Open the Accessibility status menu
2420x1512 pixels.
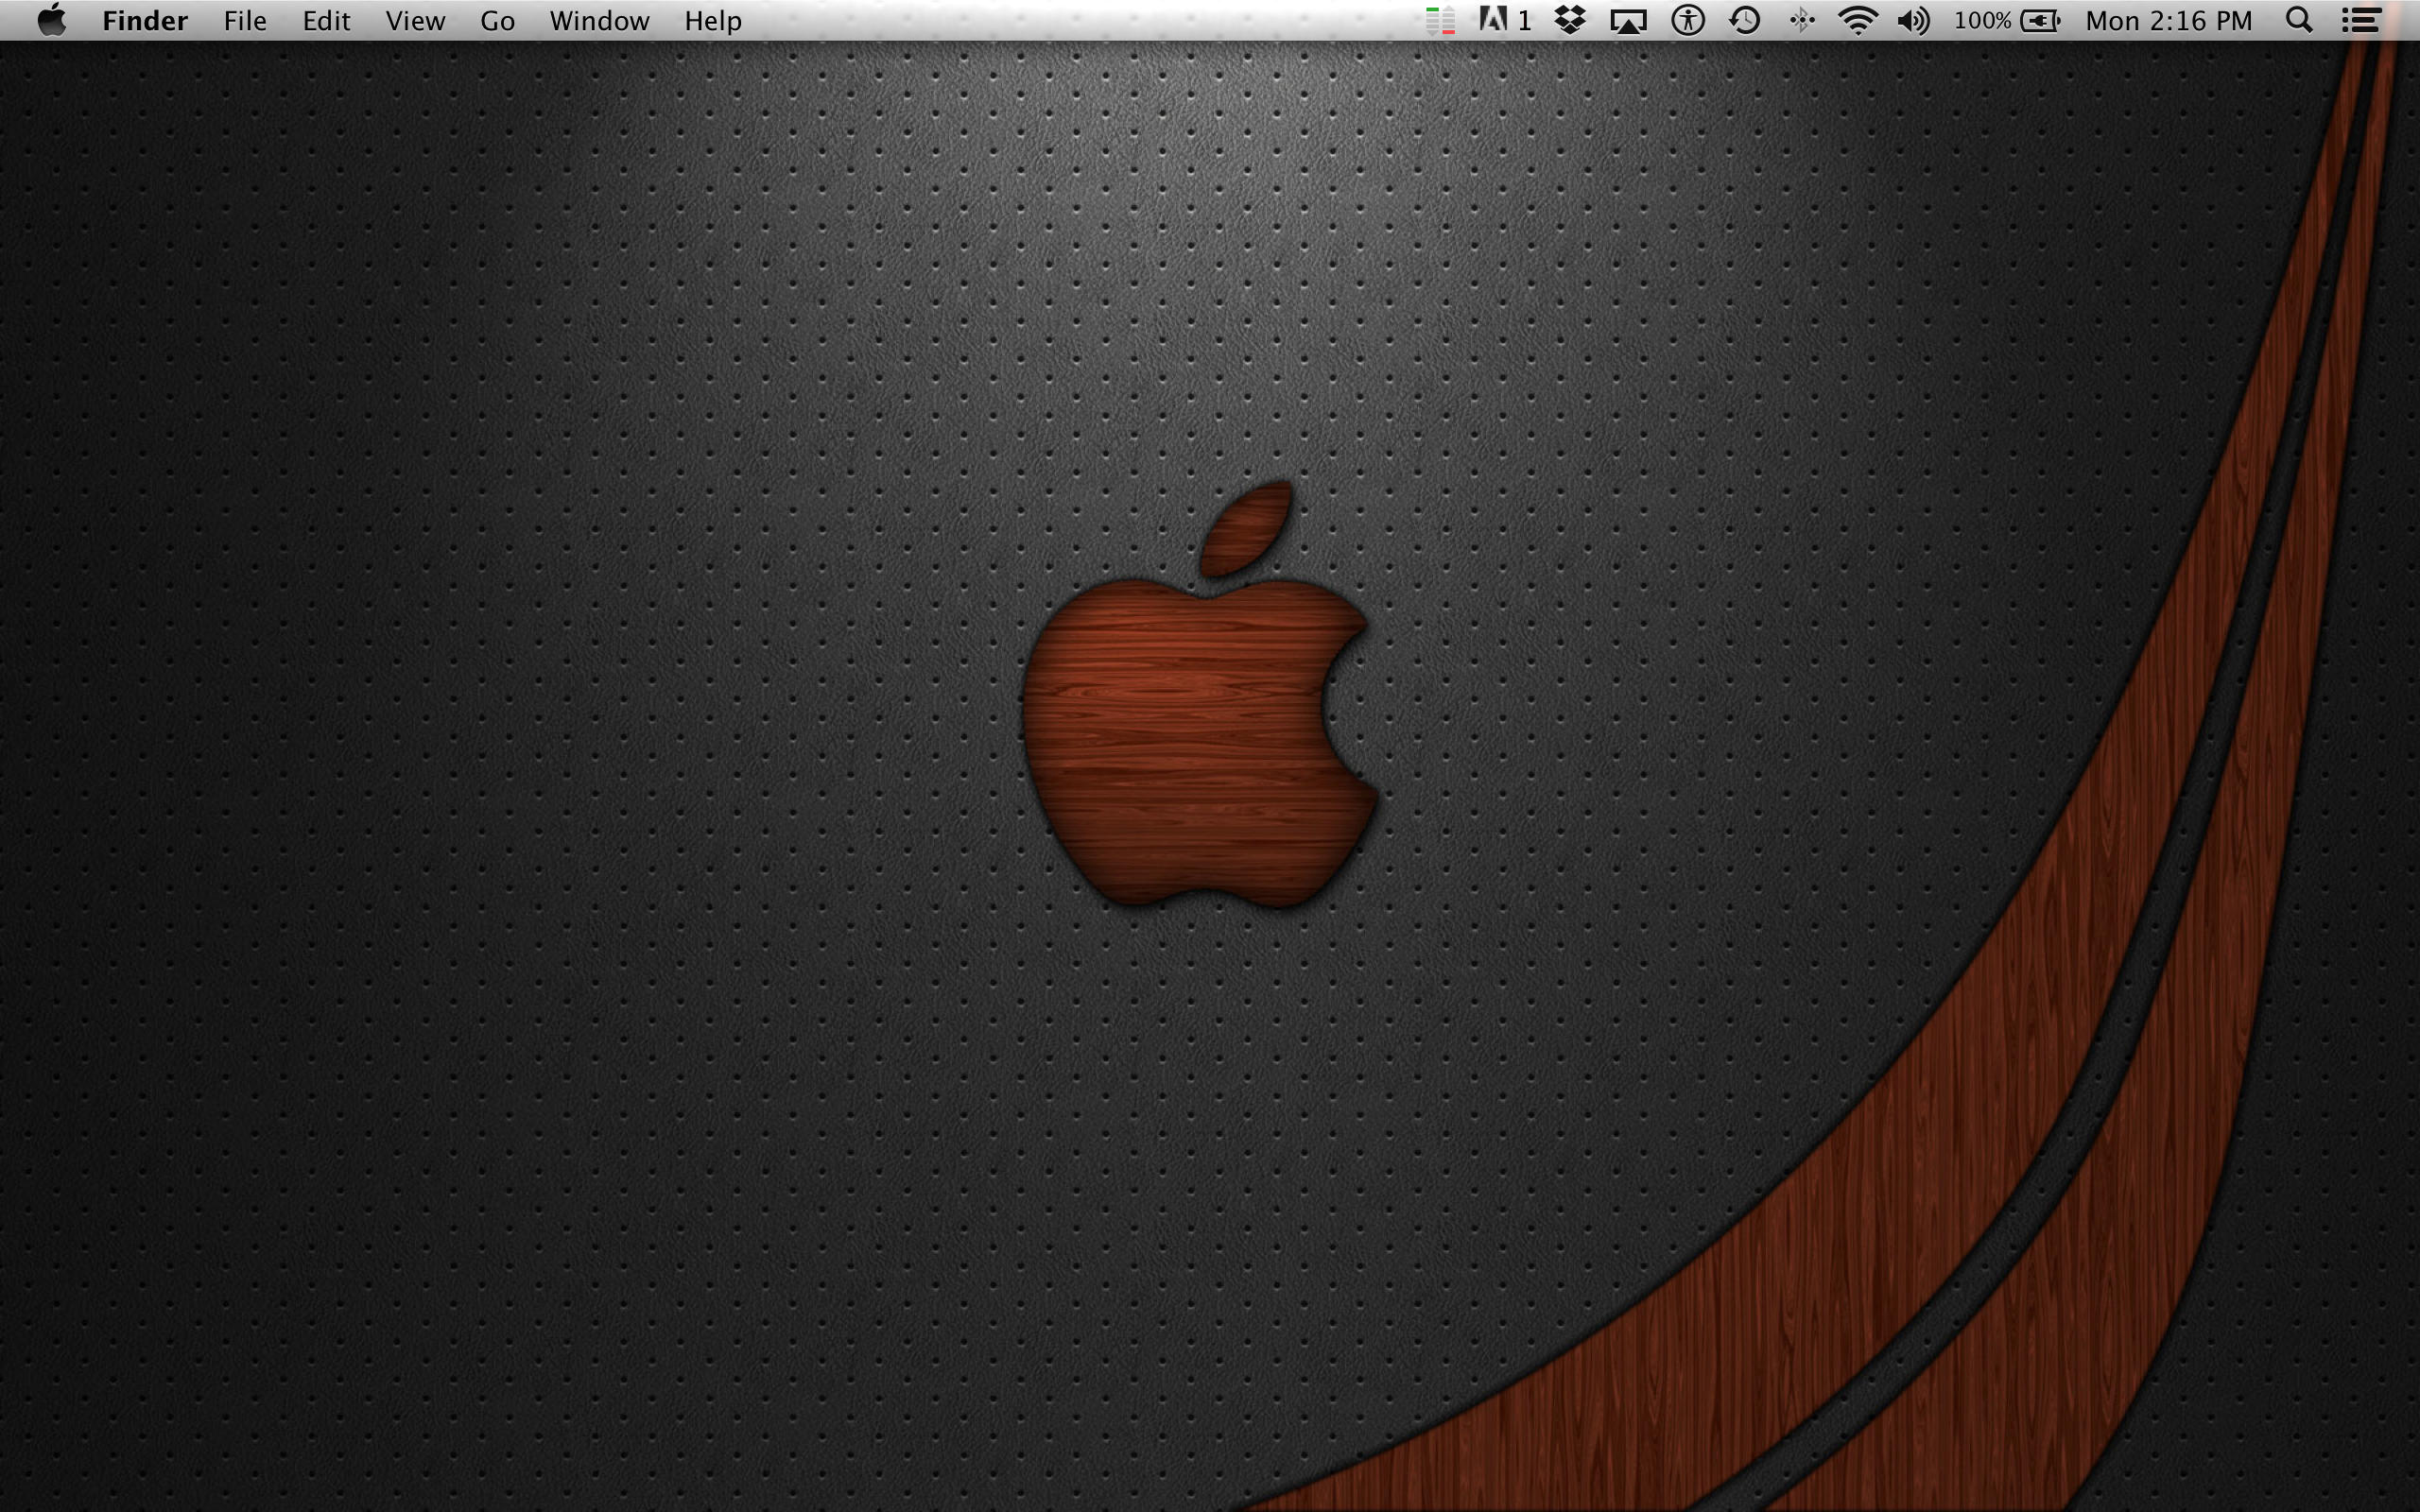coord(1688,20)
